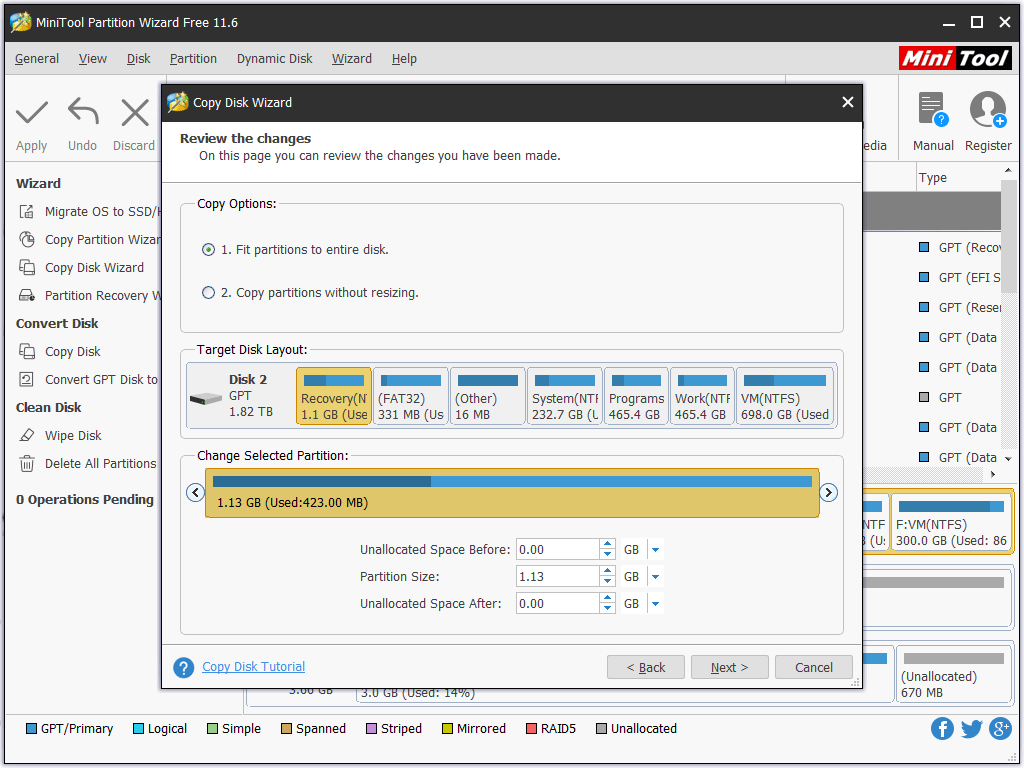This screenshot has width=1024, height=768.
Task: Select the FAT32 331 MB partition block
Action: [x=411, y=396]
